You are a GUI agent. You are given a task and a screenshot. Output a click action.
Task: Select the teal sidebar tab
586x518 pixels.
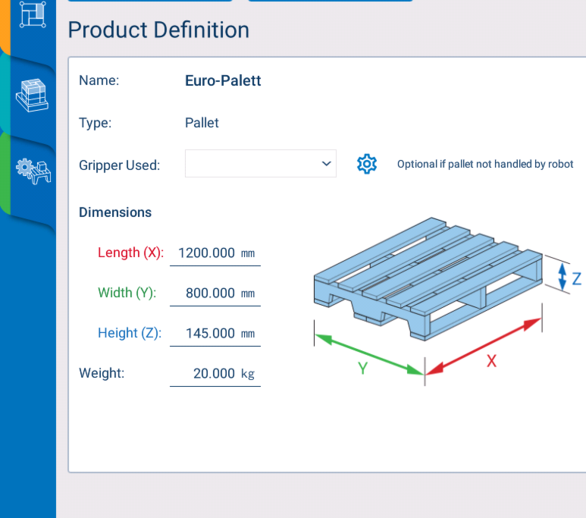(x=5, y=93)
